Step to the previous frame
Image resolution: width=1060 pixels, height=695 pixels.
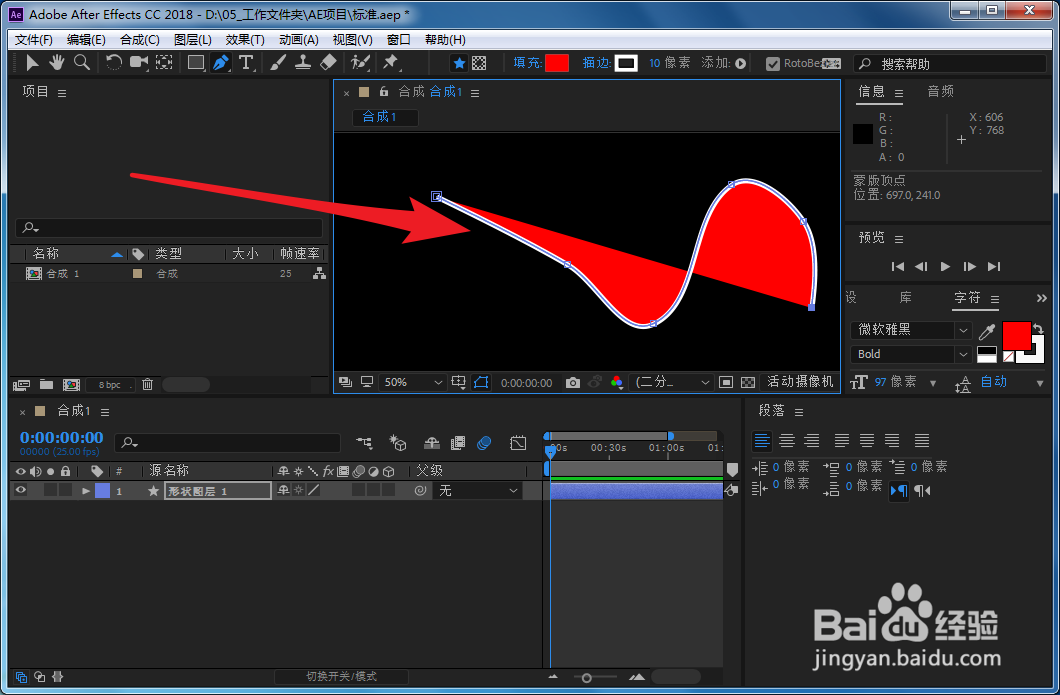[921, 266]
